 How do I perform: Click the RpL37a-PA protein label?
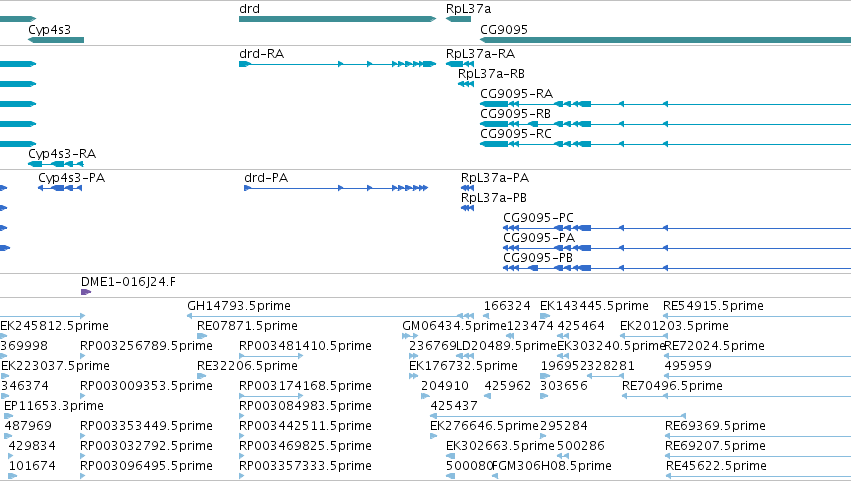(495, 178)
